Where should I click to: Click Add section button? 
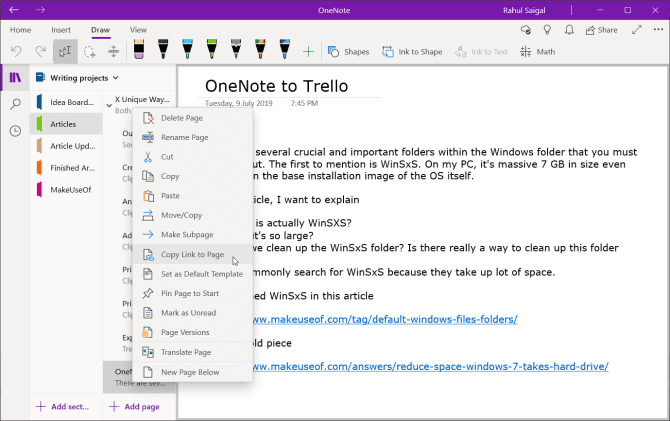pos(62,406)
